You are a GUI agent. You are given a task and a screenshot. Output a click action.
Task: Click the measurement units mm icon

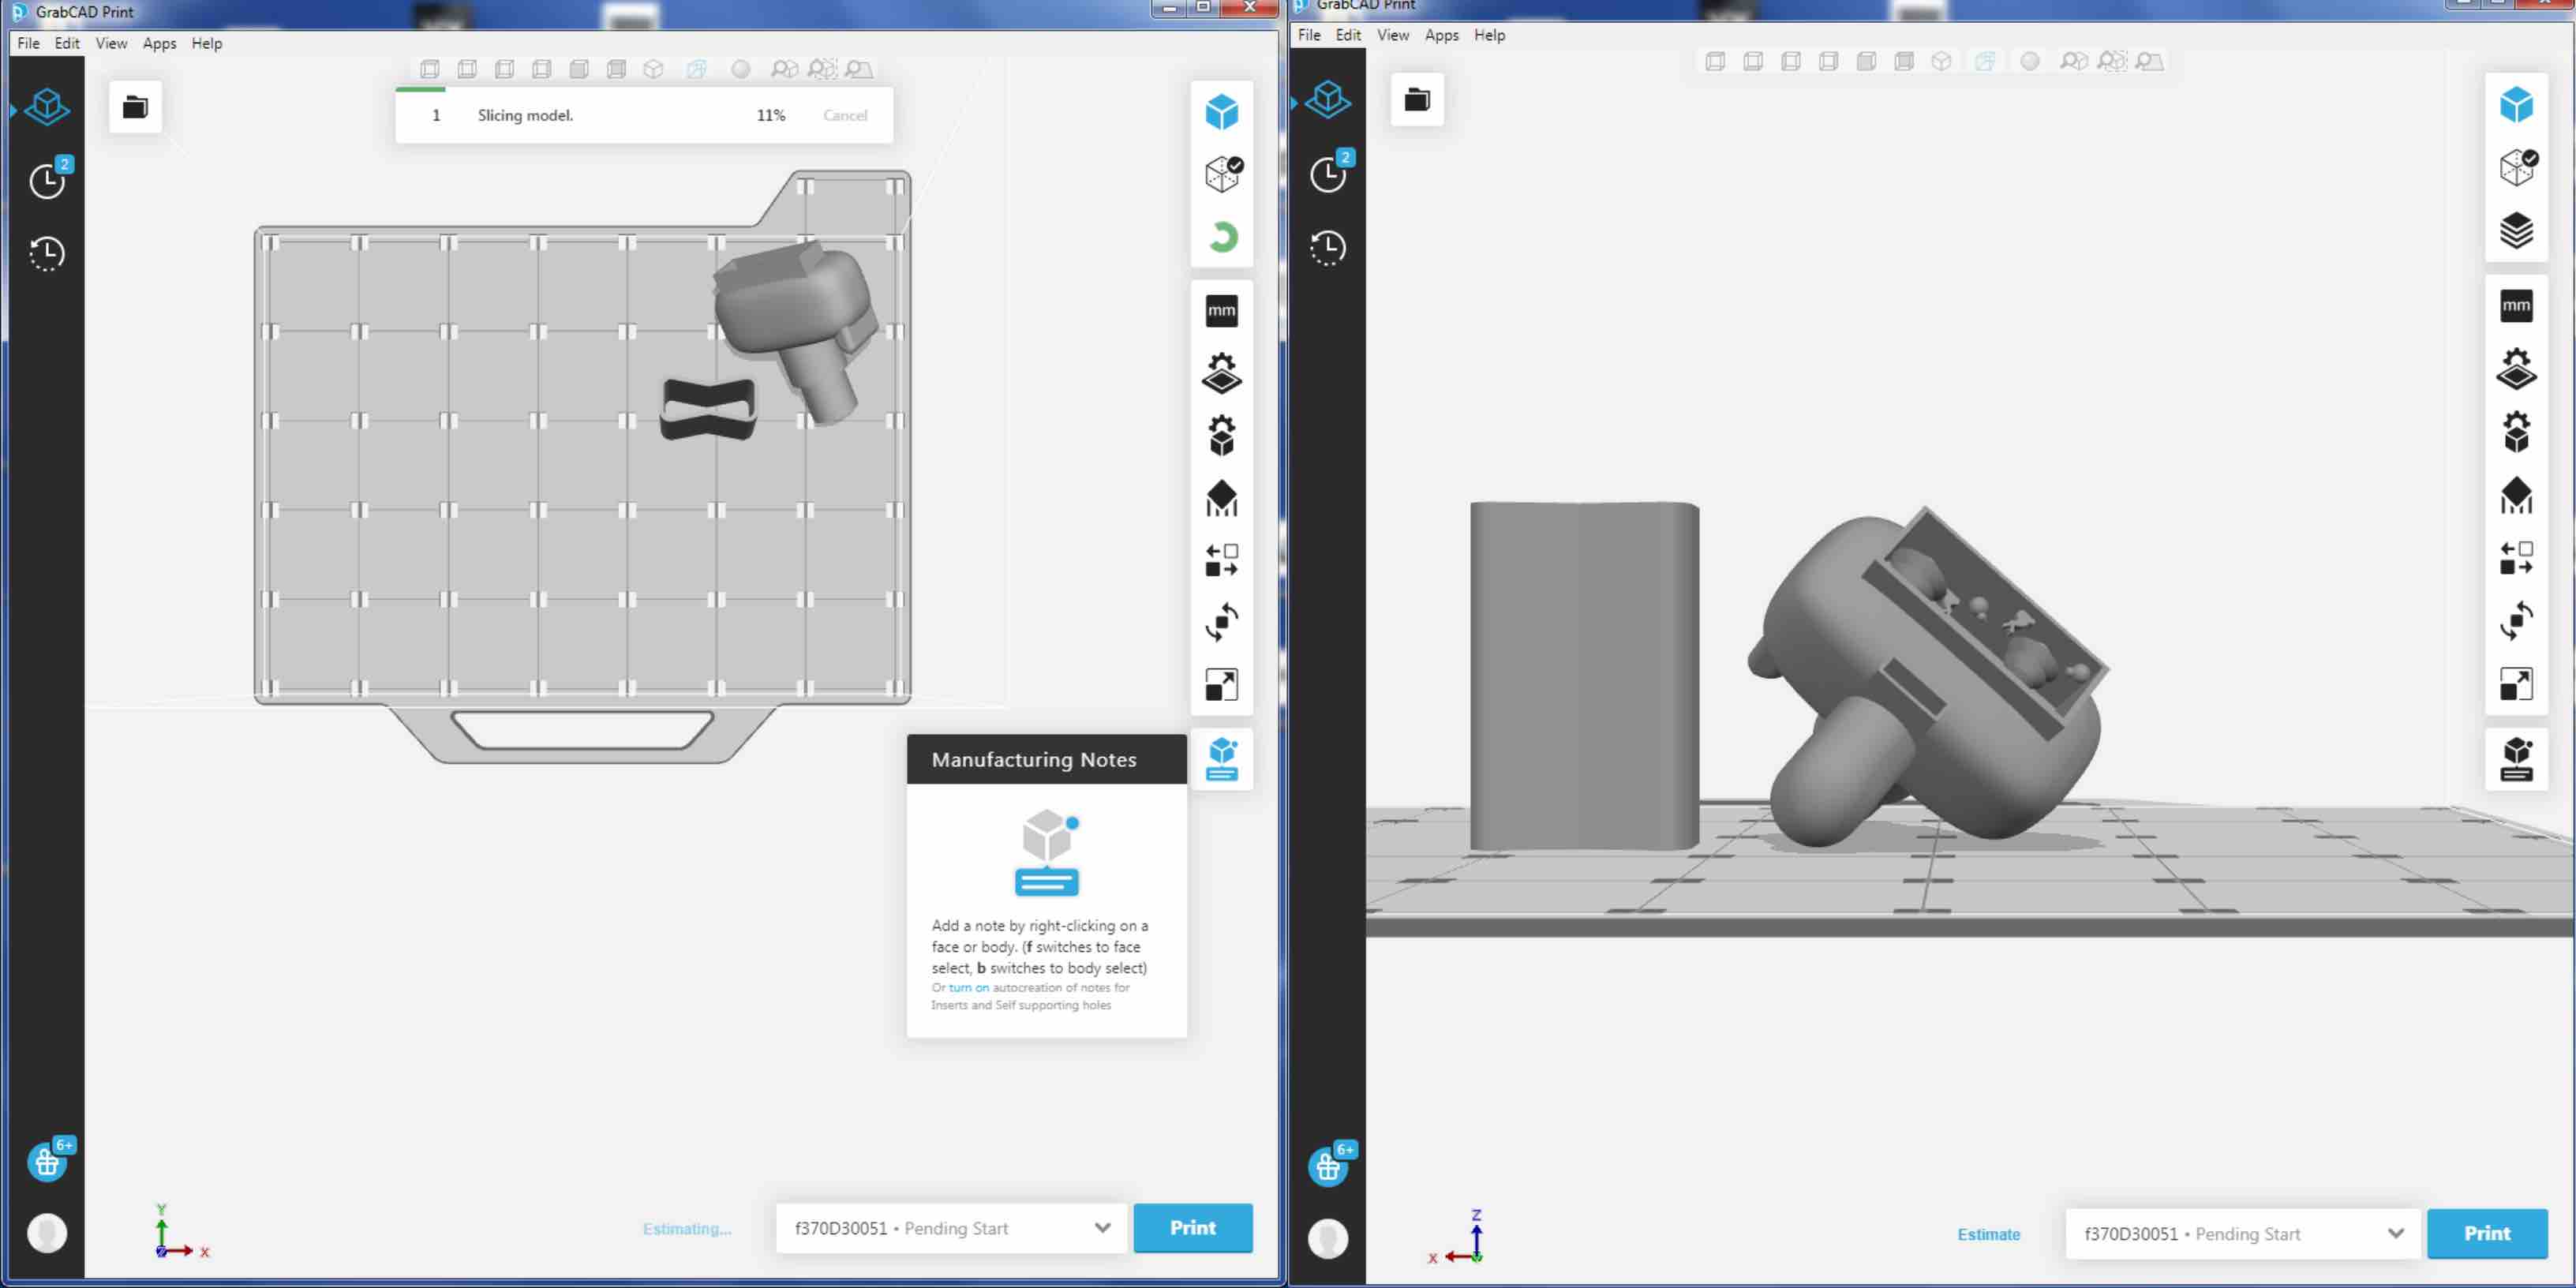1221,309
